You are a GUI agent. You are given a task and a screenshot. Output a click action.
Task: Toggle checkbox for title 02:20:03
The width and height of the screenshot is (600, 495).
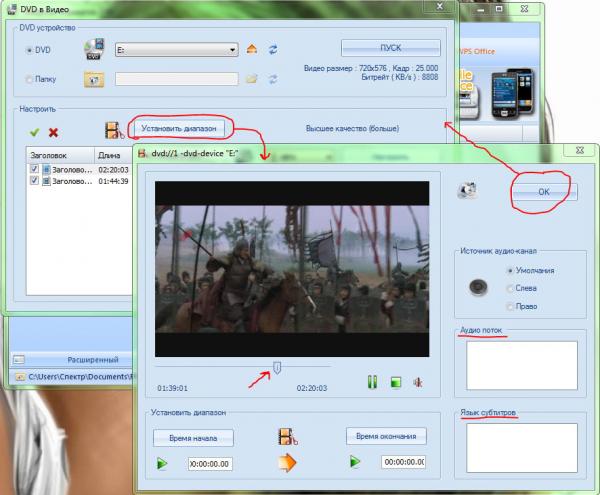(x=34, y=169)
